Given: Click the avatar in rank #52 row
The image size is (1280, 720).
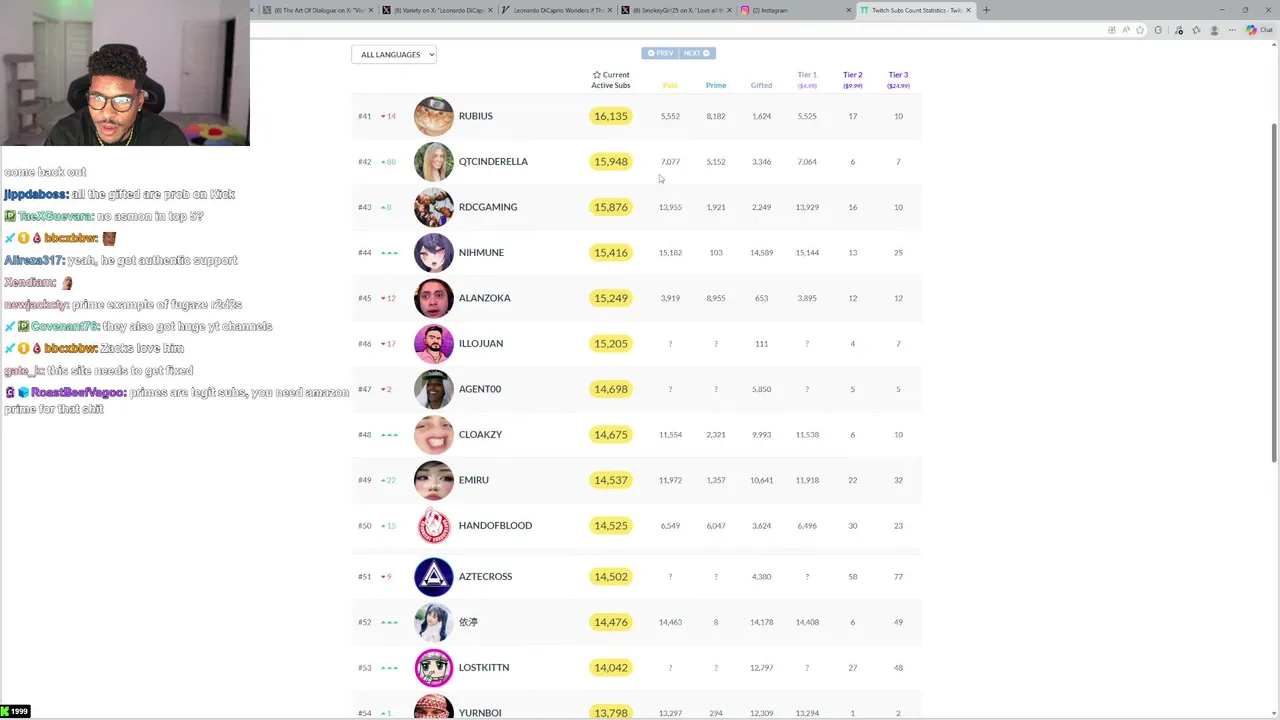Looking at the screenshot, I should pos(433,622).
